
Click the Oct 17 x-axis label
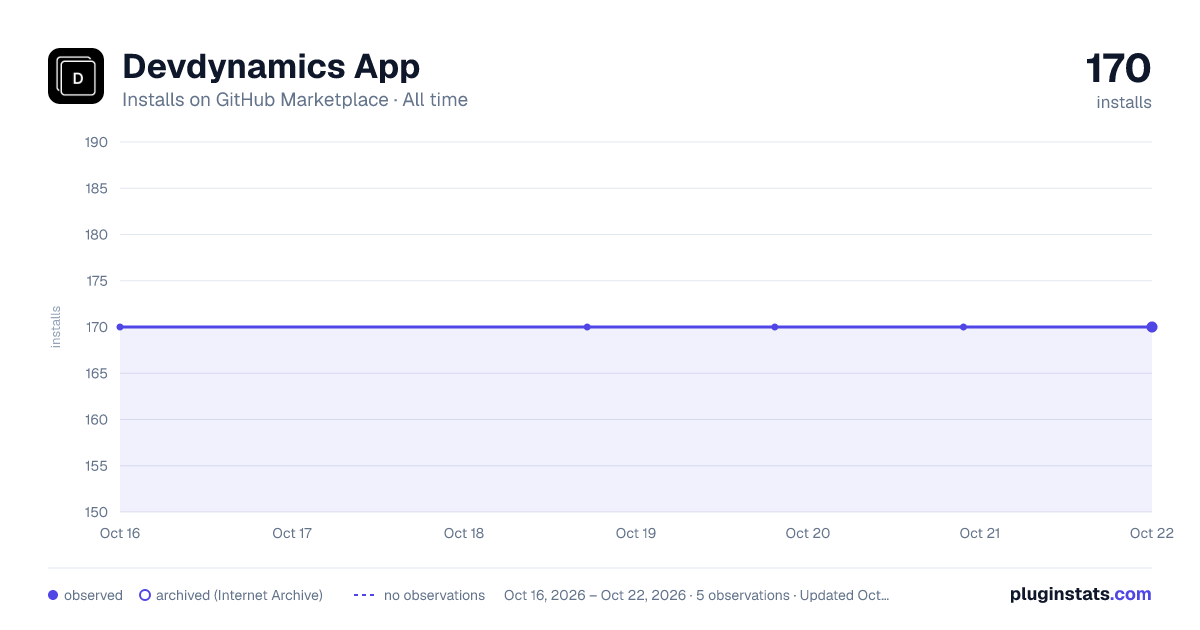point(292,533)
